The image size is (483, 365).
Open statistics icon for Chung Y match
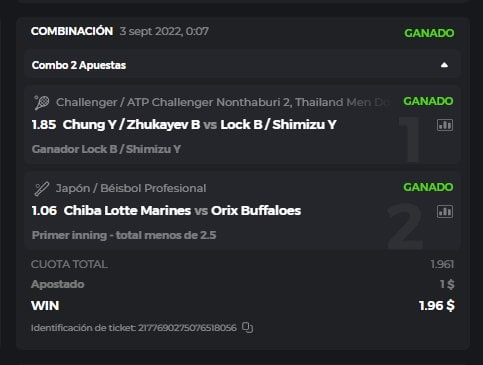(445, 125)
